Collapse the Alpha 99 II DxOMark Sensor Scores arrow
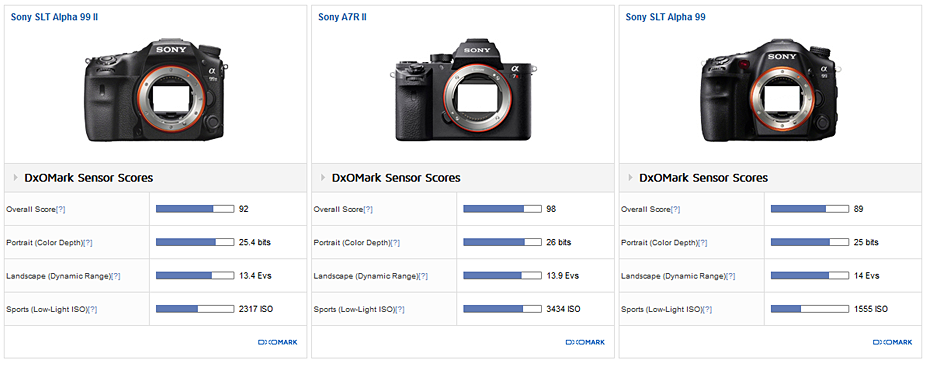 [15, 177]
